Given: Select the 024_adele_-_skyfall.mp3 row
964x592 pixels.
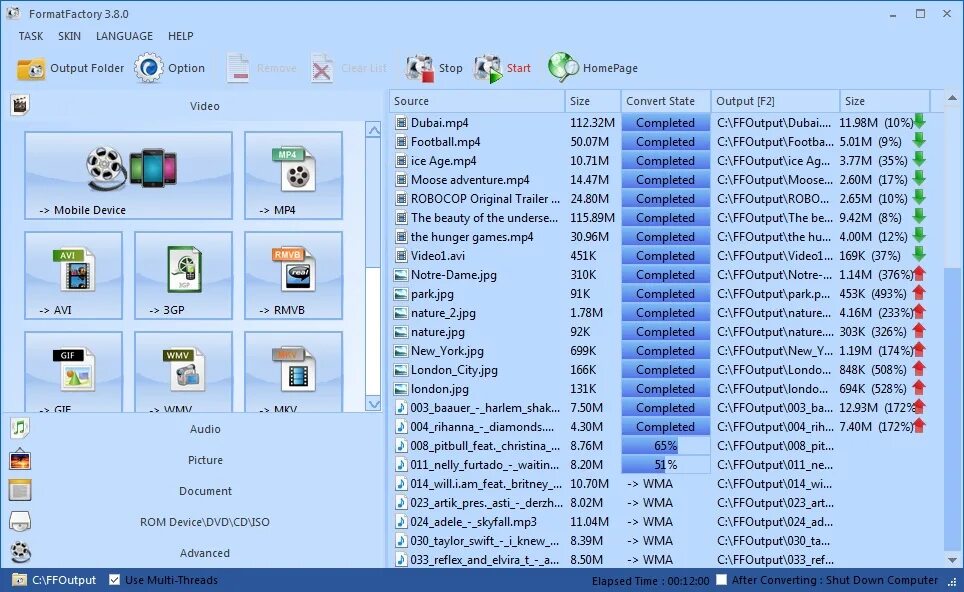Looking at the screenshot, I should point(666,522).
